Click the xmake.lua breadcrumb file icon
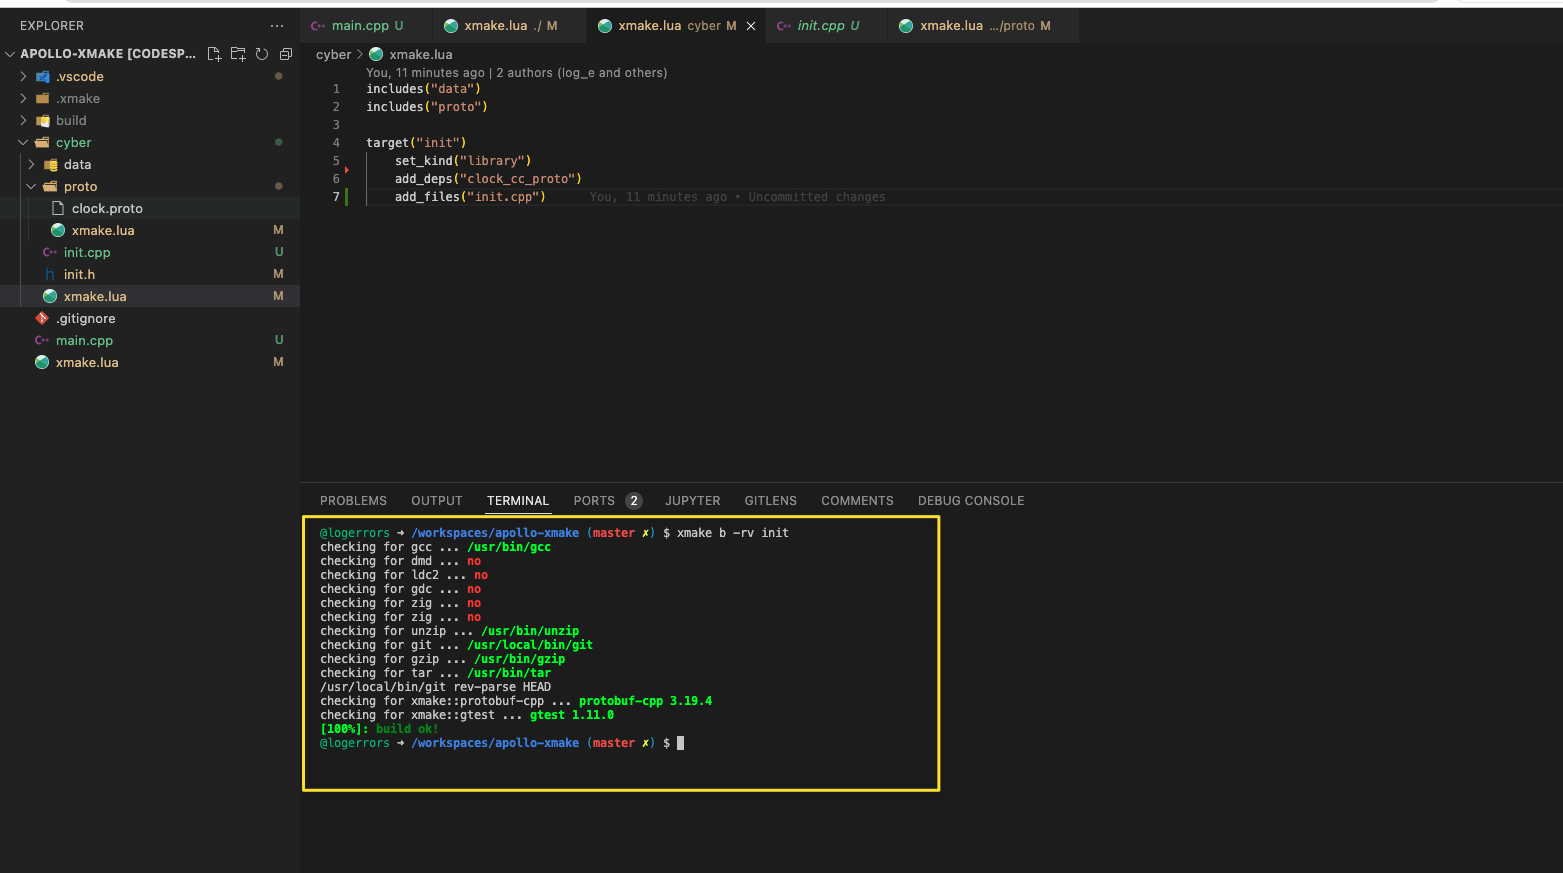 pyautogui.click(x=376, y=54)
